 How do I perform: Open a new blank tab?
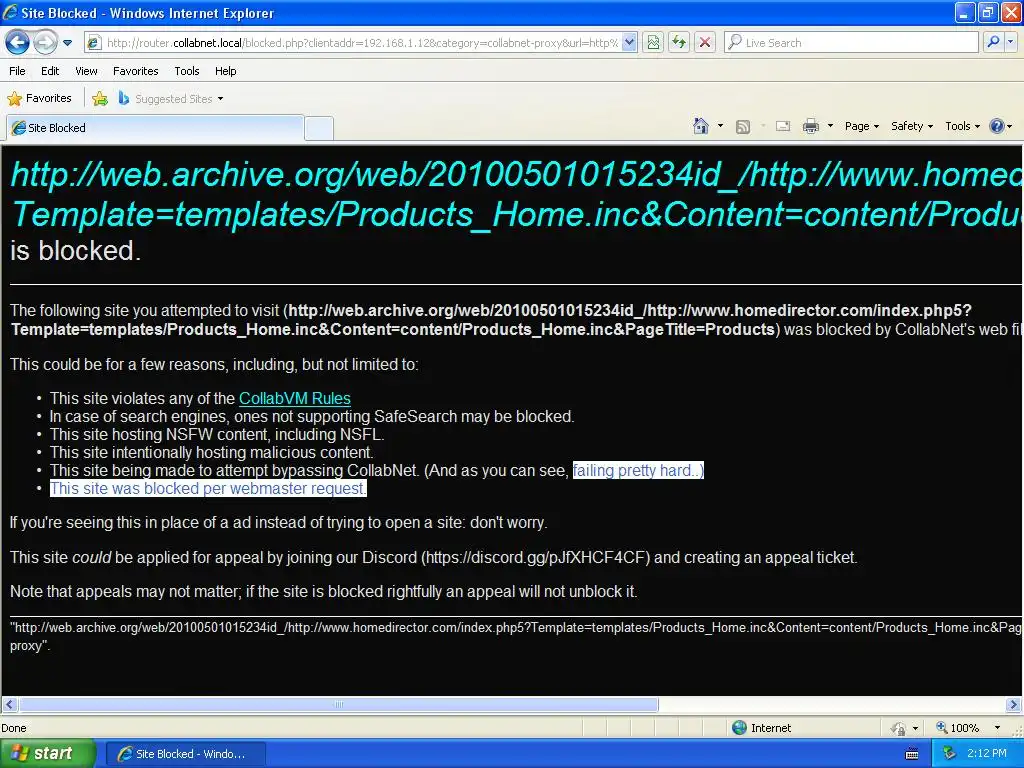coord(319,128)
